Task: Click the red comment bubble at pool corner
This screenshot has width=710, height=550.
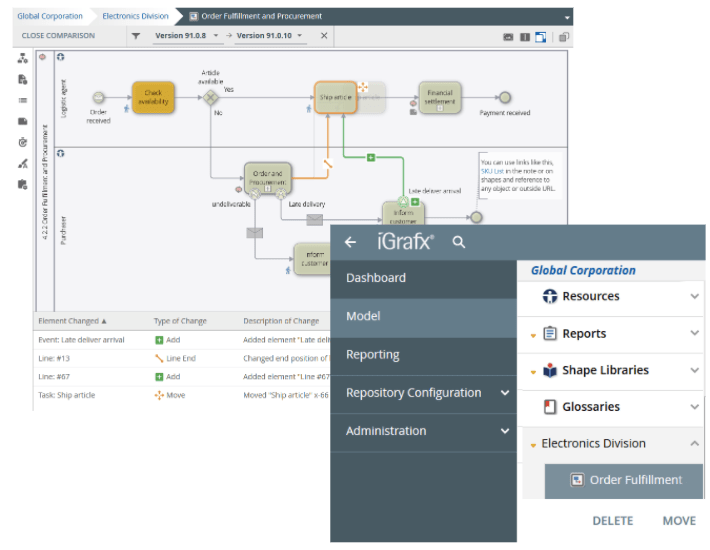Action: pos(43,57)
